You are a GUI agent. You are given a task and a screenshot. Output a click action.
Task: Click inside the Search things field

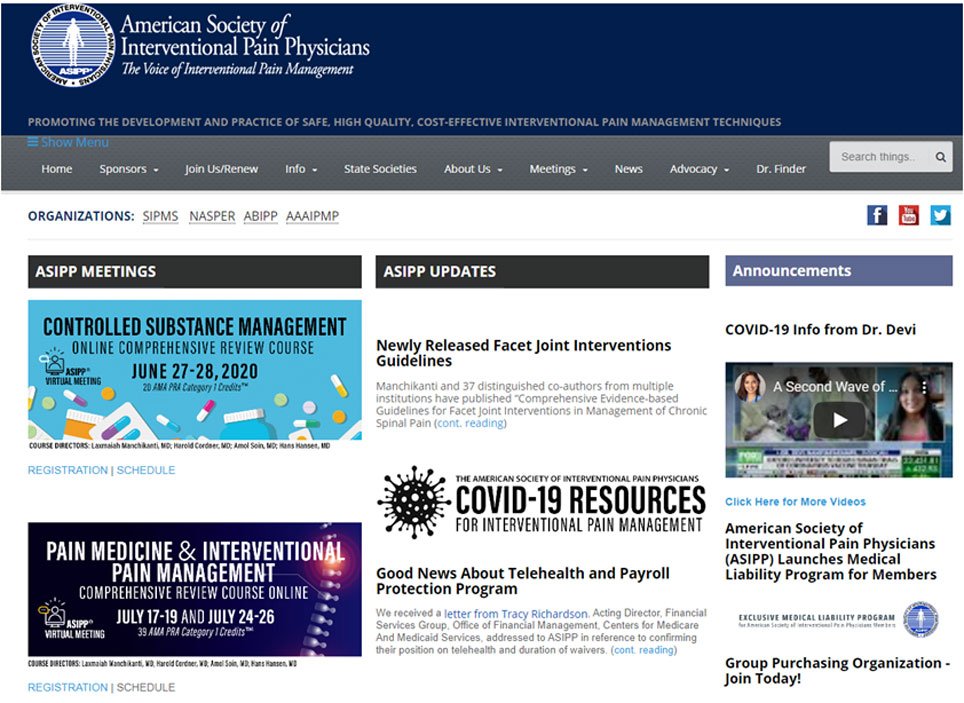click(x=881, y=157)
